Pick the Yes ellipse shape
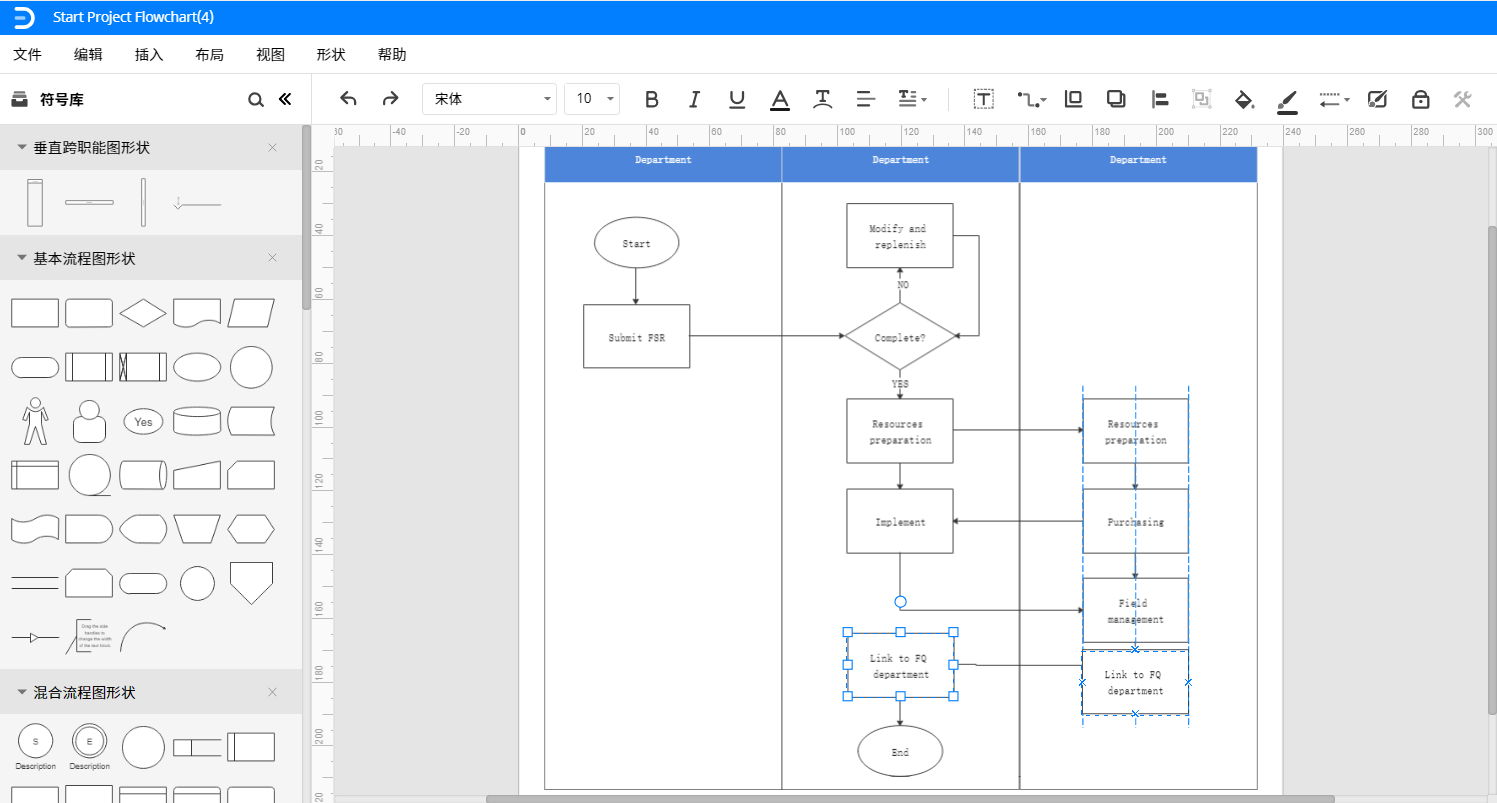The image size is (1497, 803). point(143,422)
